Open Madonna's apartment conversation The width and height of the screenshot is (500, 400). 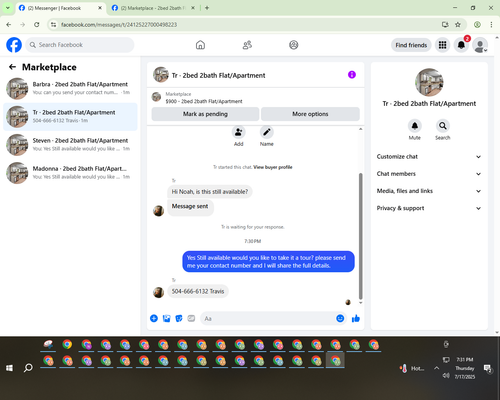pos(70,173)
